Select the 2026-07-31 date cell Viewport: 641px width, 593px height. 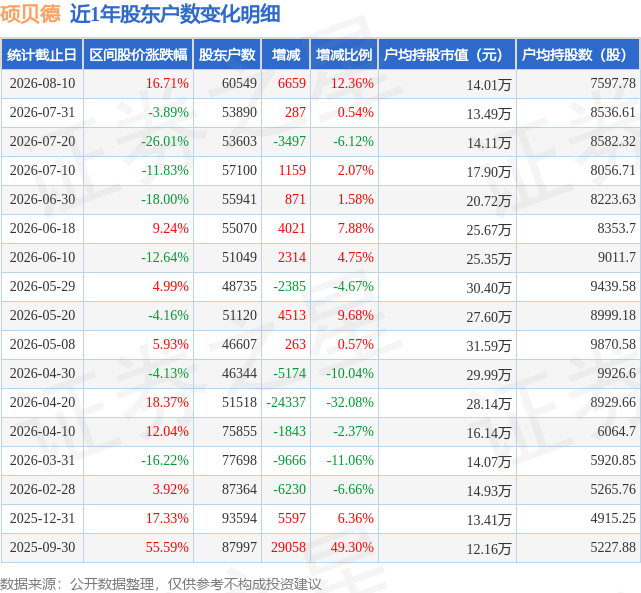click(43, 112)
